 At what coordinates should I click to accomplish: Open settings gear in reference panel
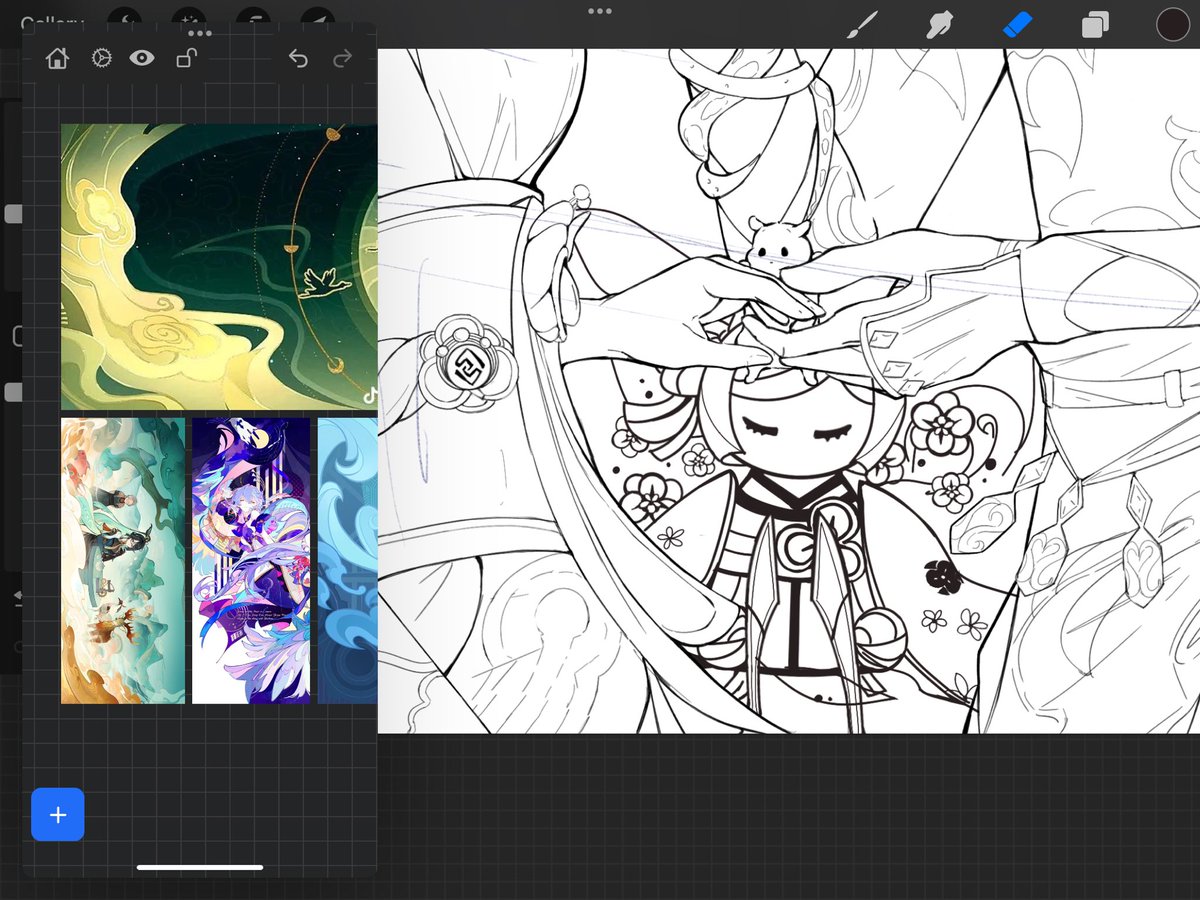point(101,59)
